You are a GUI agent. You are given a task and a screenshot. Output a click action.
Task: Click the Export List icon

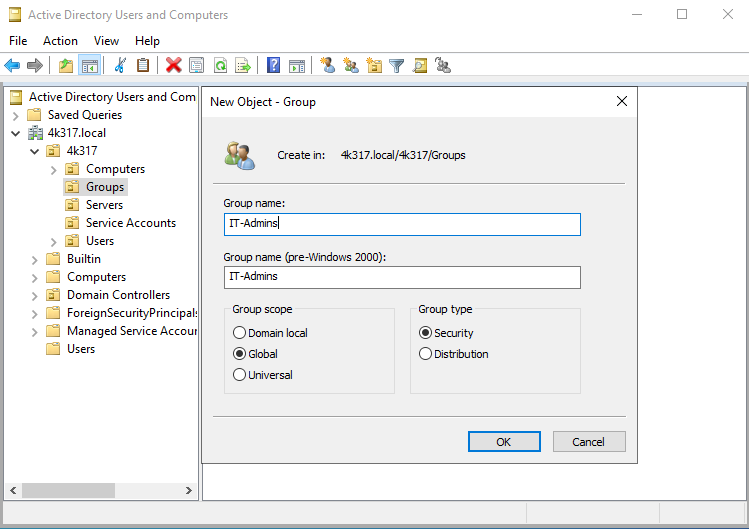coord(243,65)
